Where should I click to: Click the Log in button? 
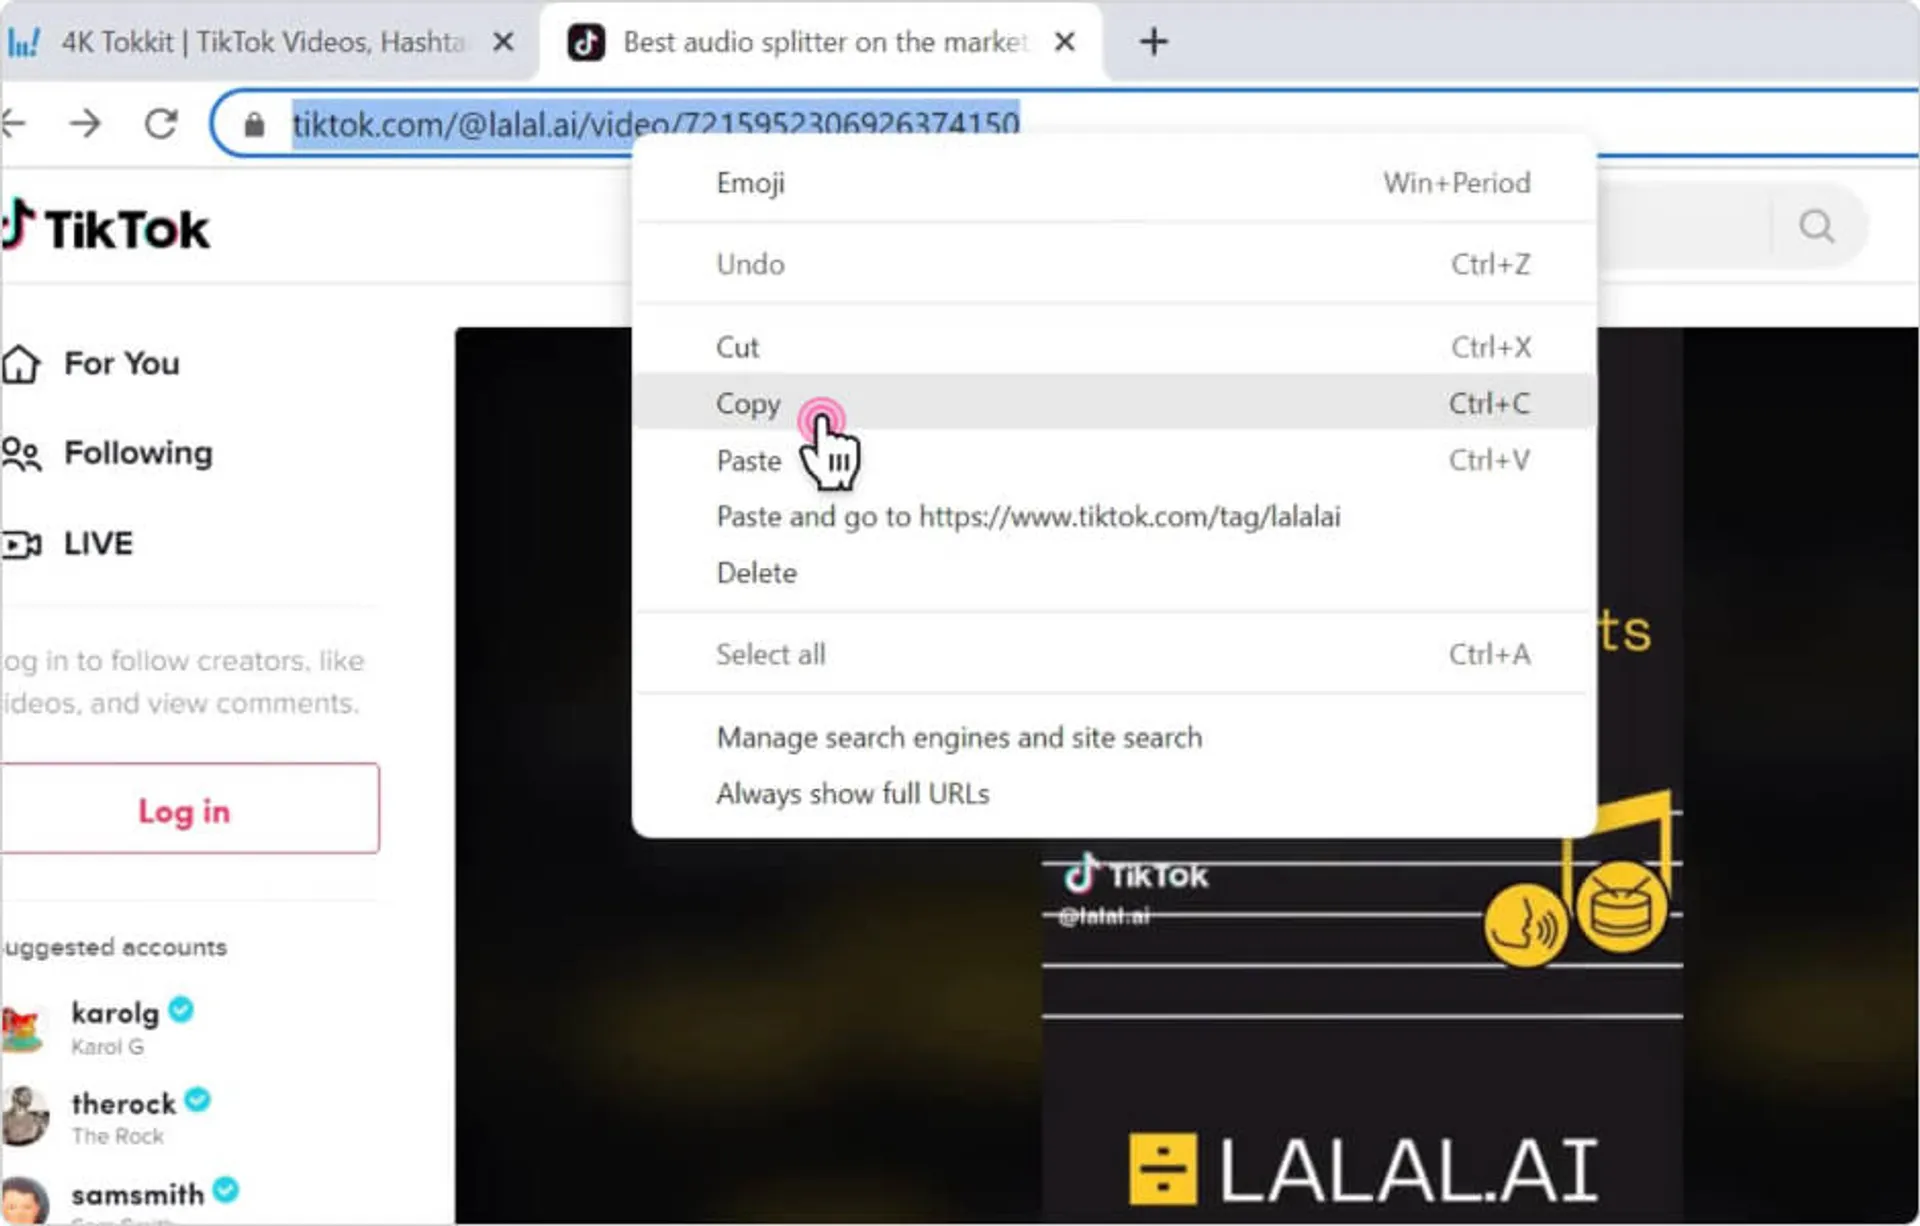tap(183, 810)
